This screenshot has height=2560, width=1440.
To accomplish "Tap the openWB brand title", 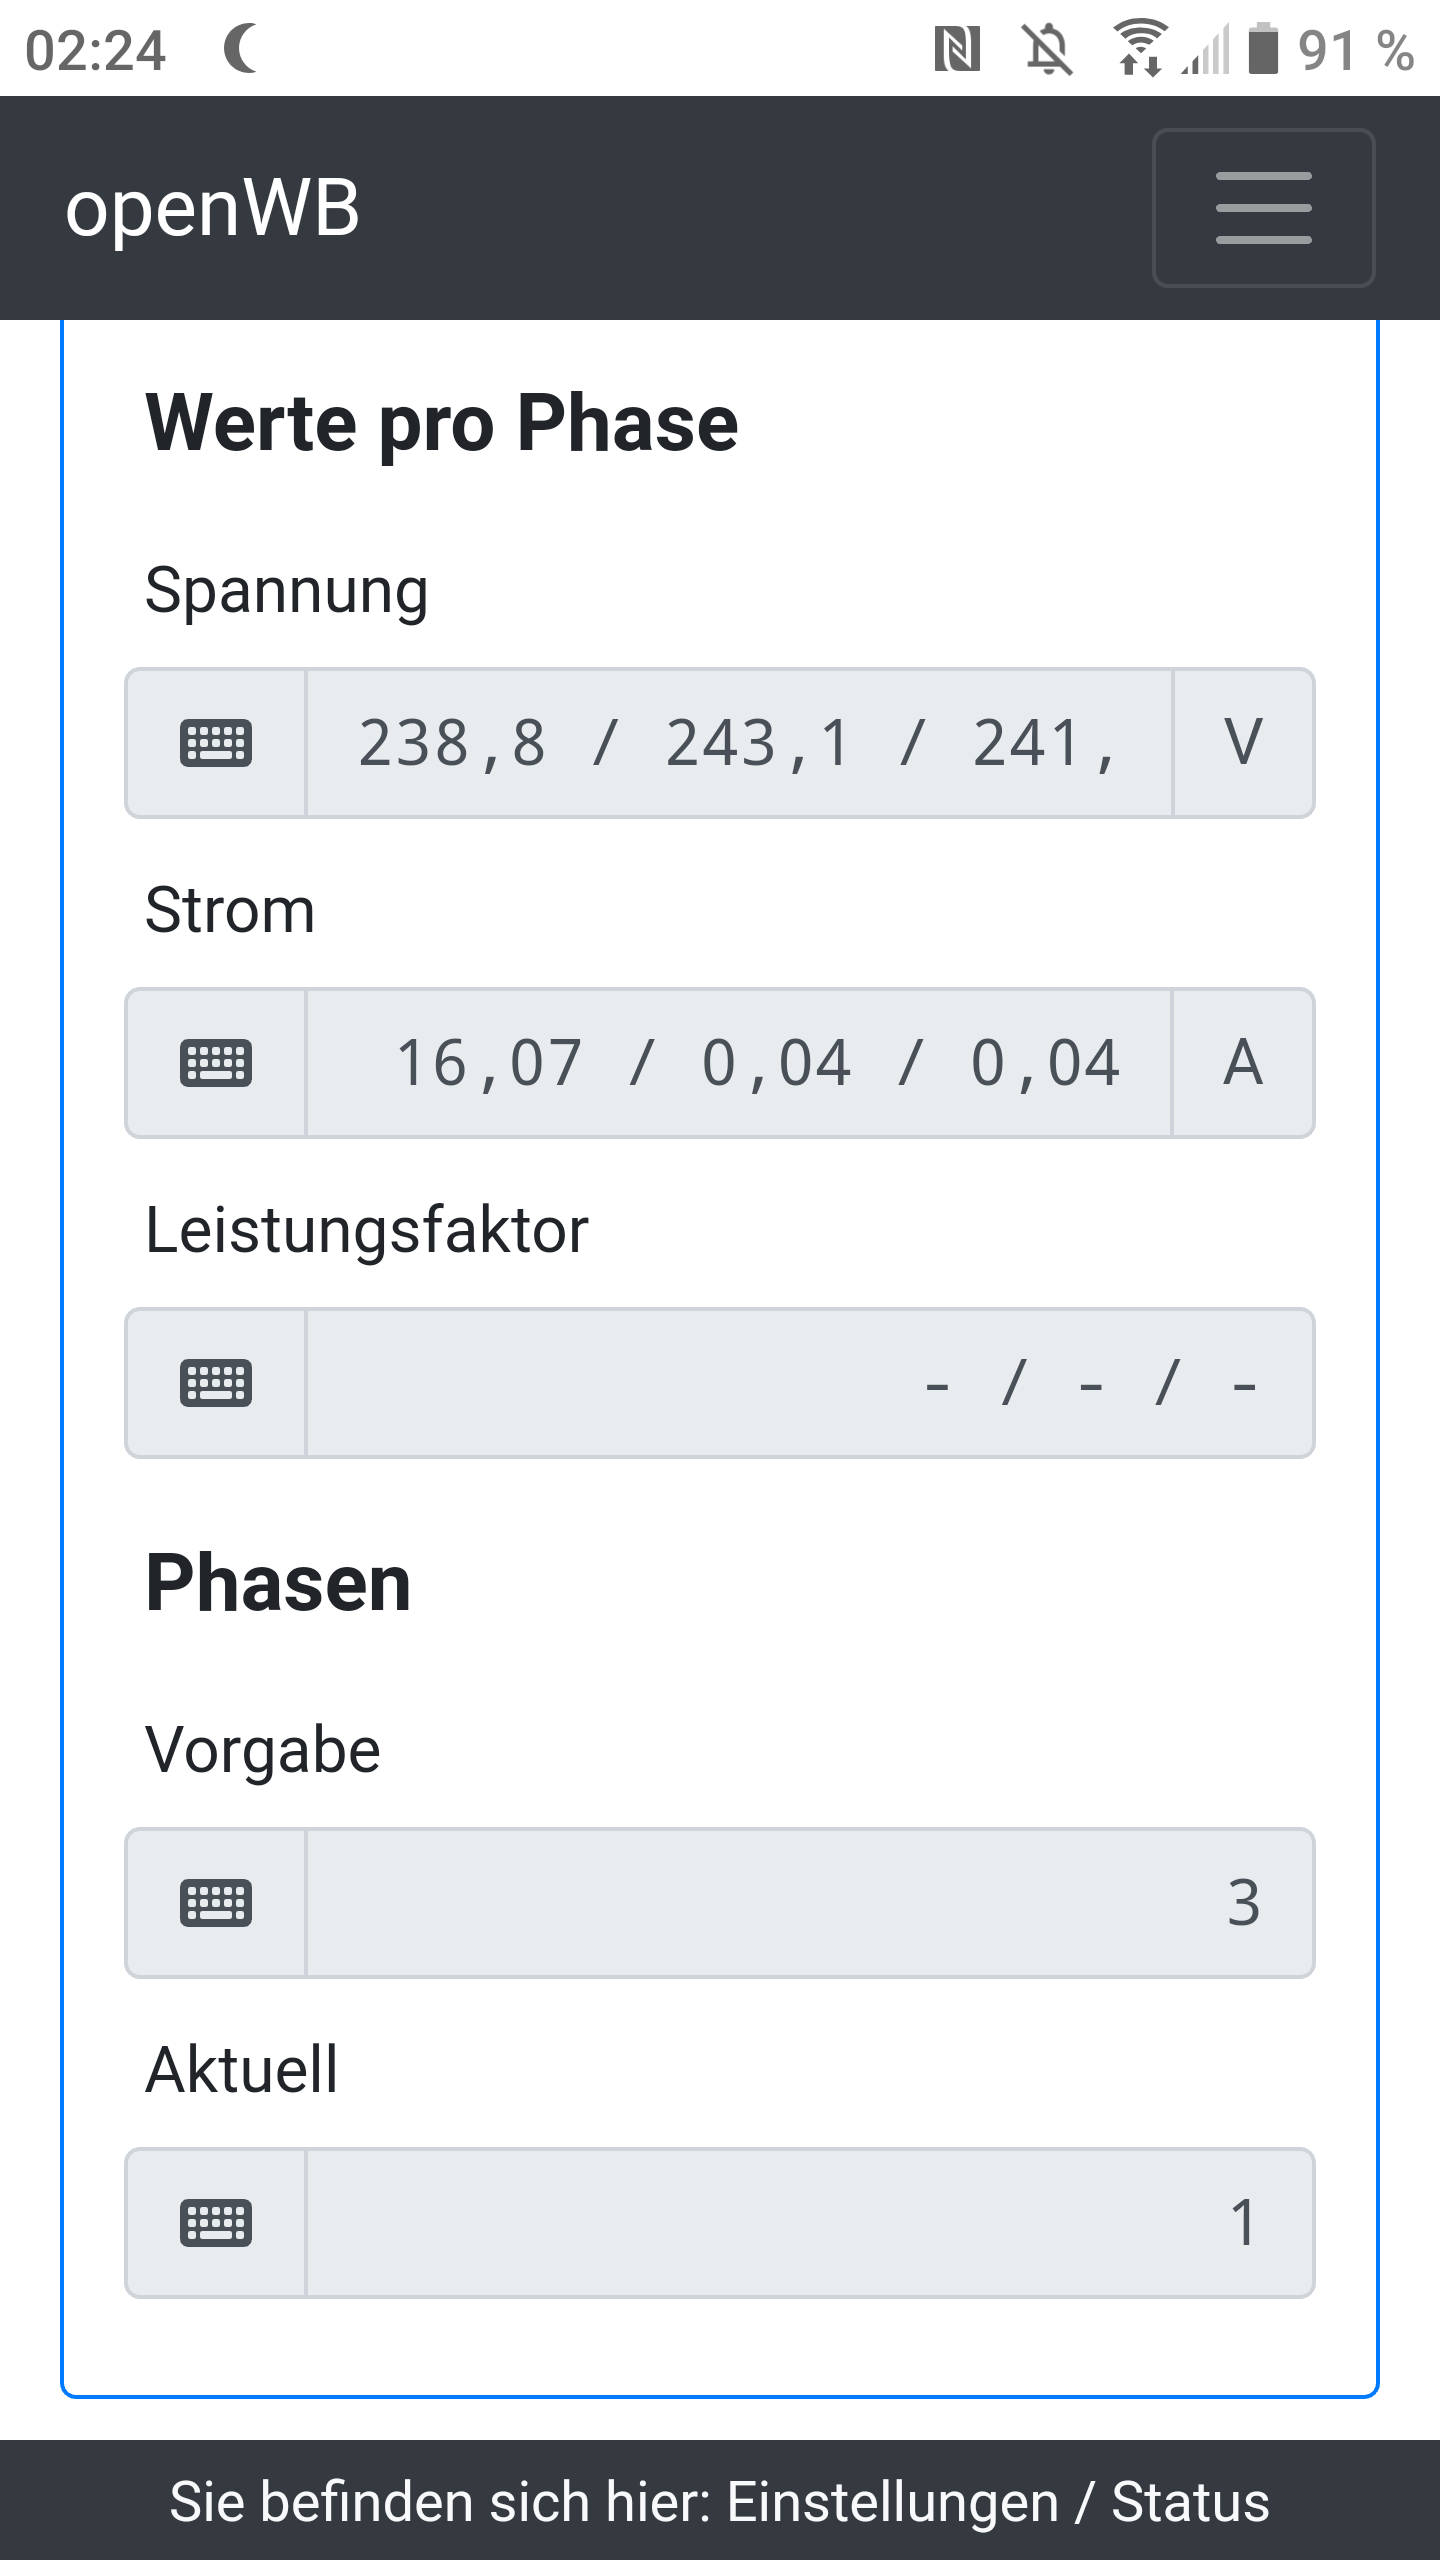I will [x=212, y=208].
